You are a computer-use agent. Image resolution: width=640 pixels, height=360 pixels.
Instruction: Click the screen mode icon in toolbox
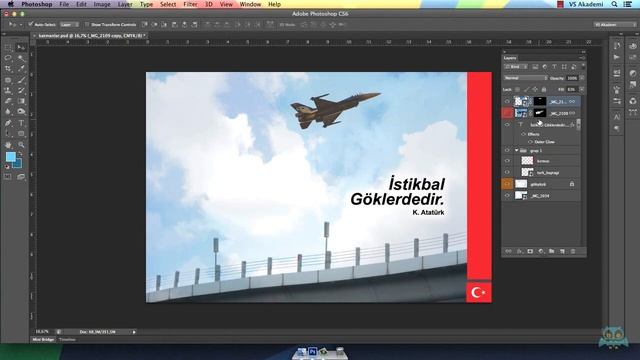[x=21, y=177]
